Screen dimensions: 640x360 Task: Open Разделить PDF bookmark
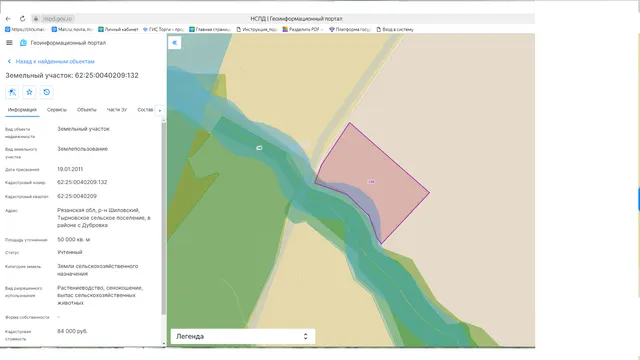pyautogui.click(x=303, y=29)
